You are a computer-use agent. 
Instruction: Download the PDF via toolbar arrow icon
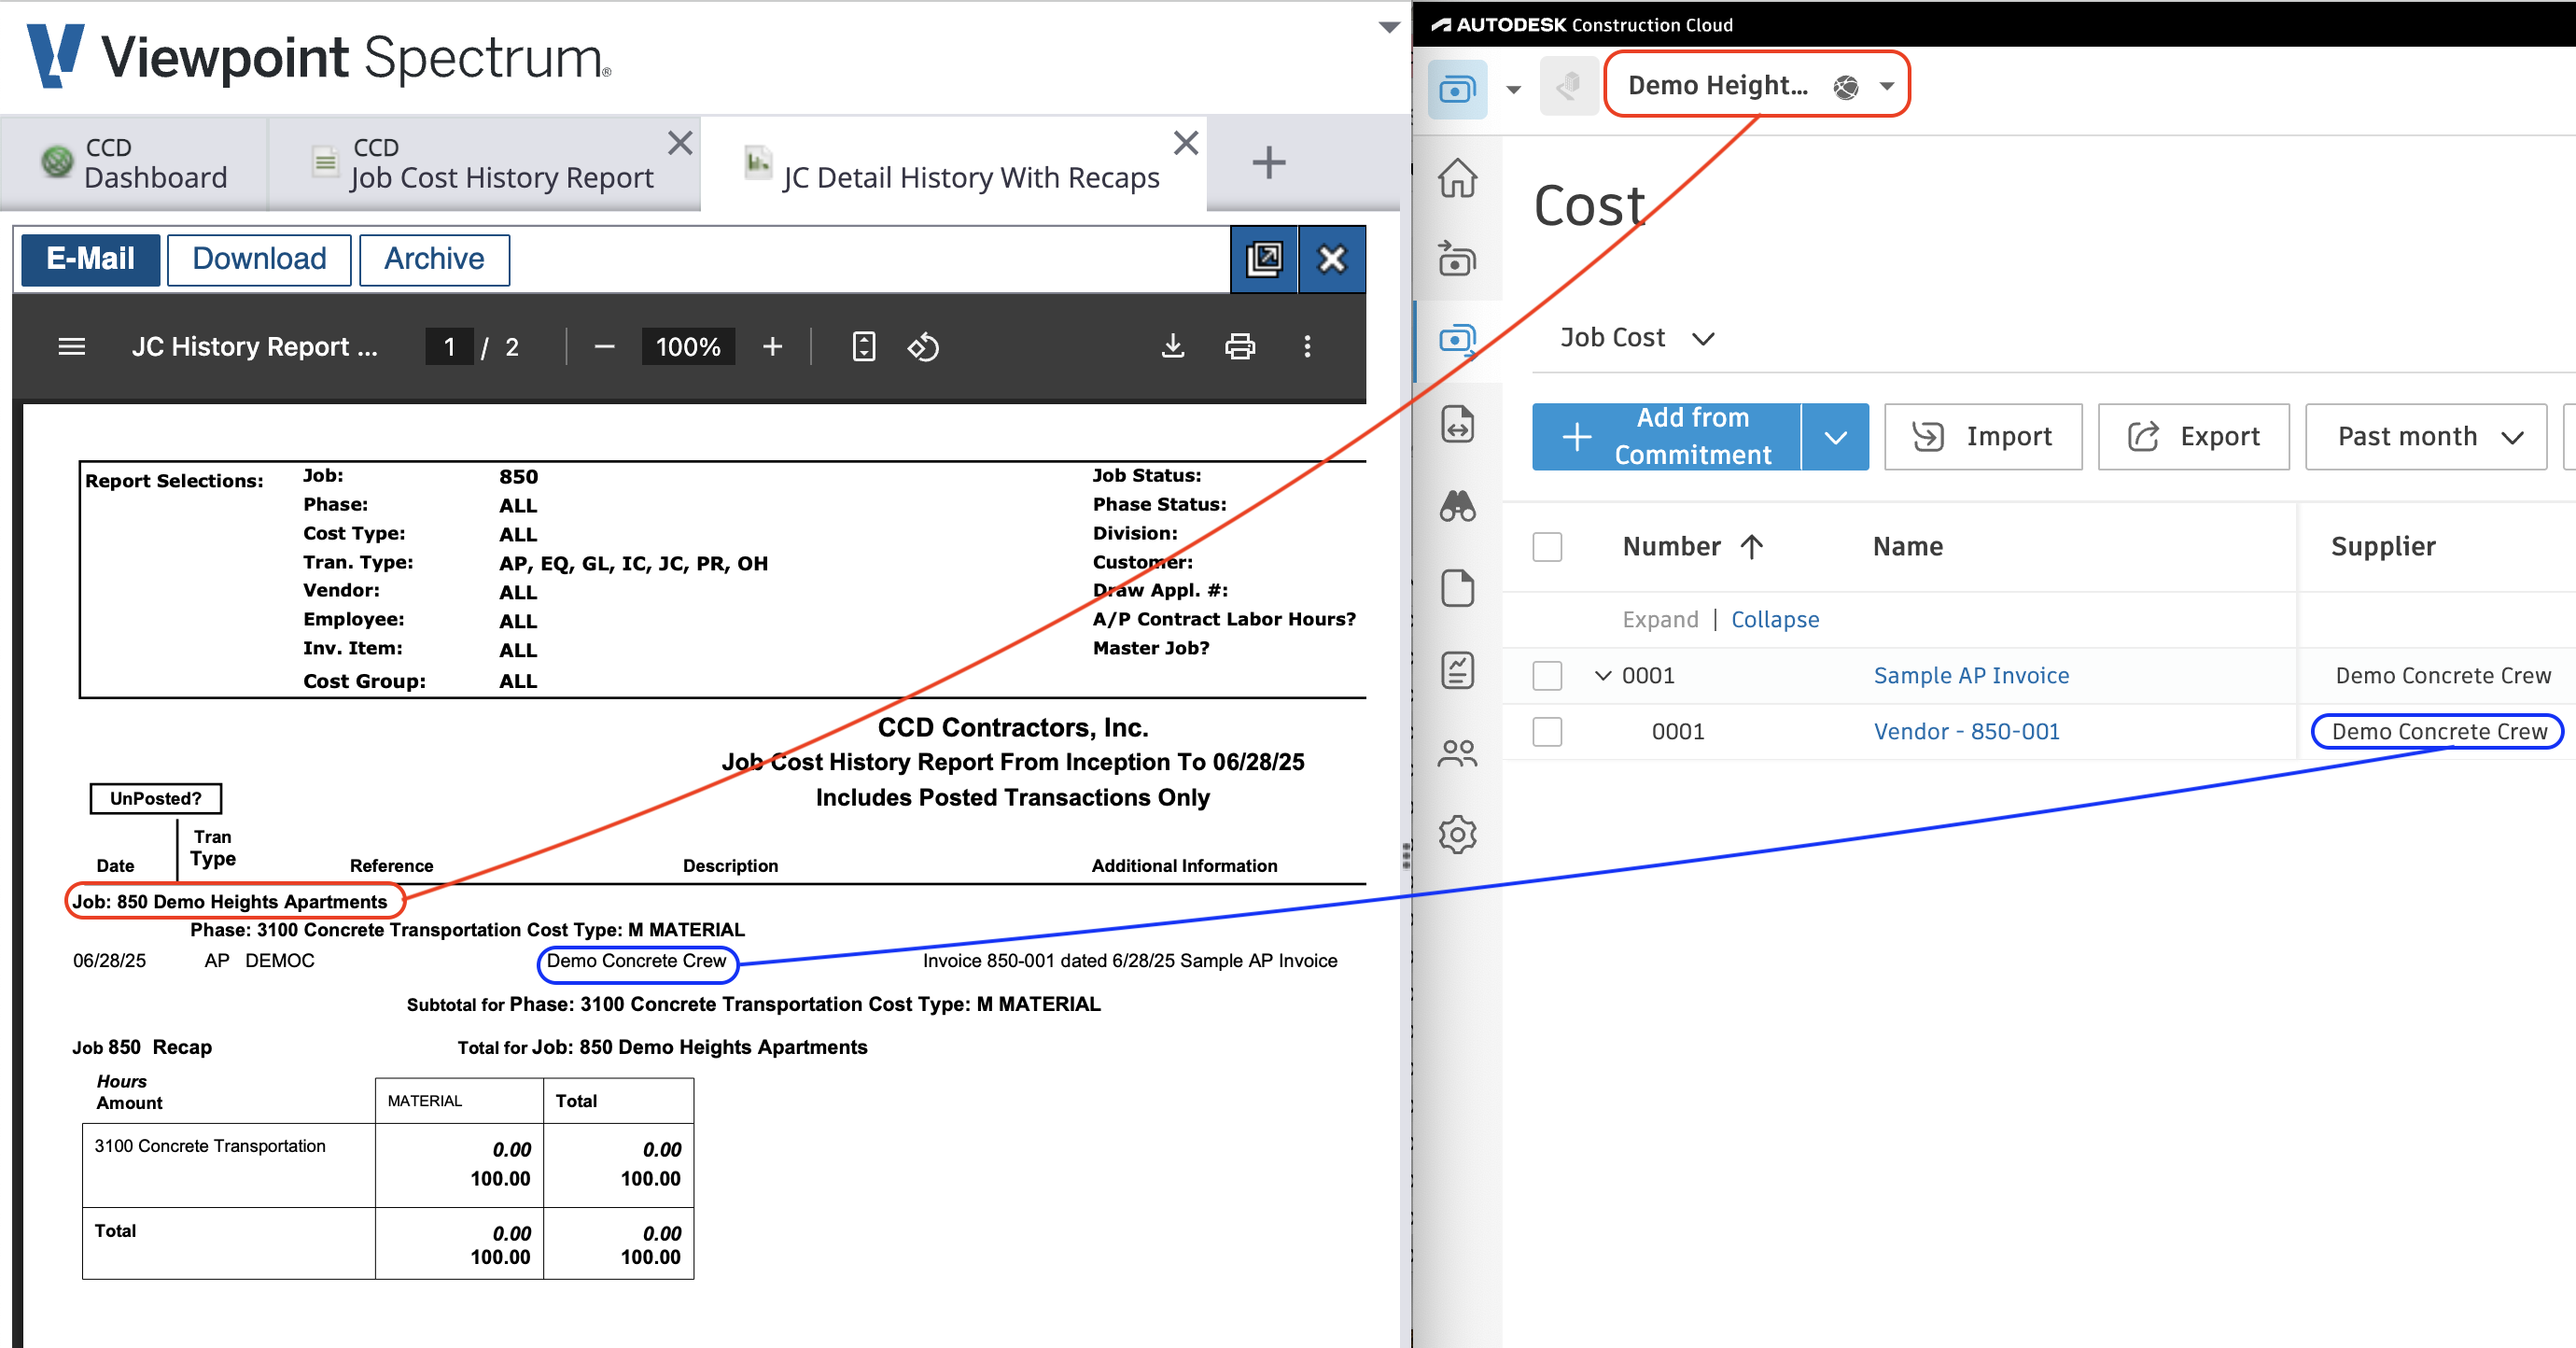pyautogui.click(x=1173, y=347)
